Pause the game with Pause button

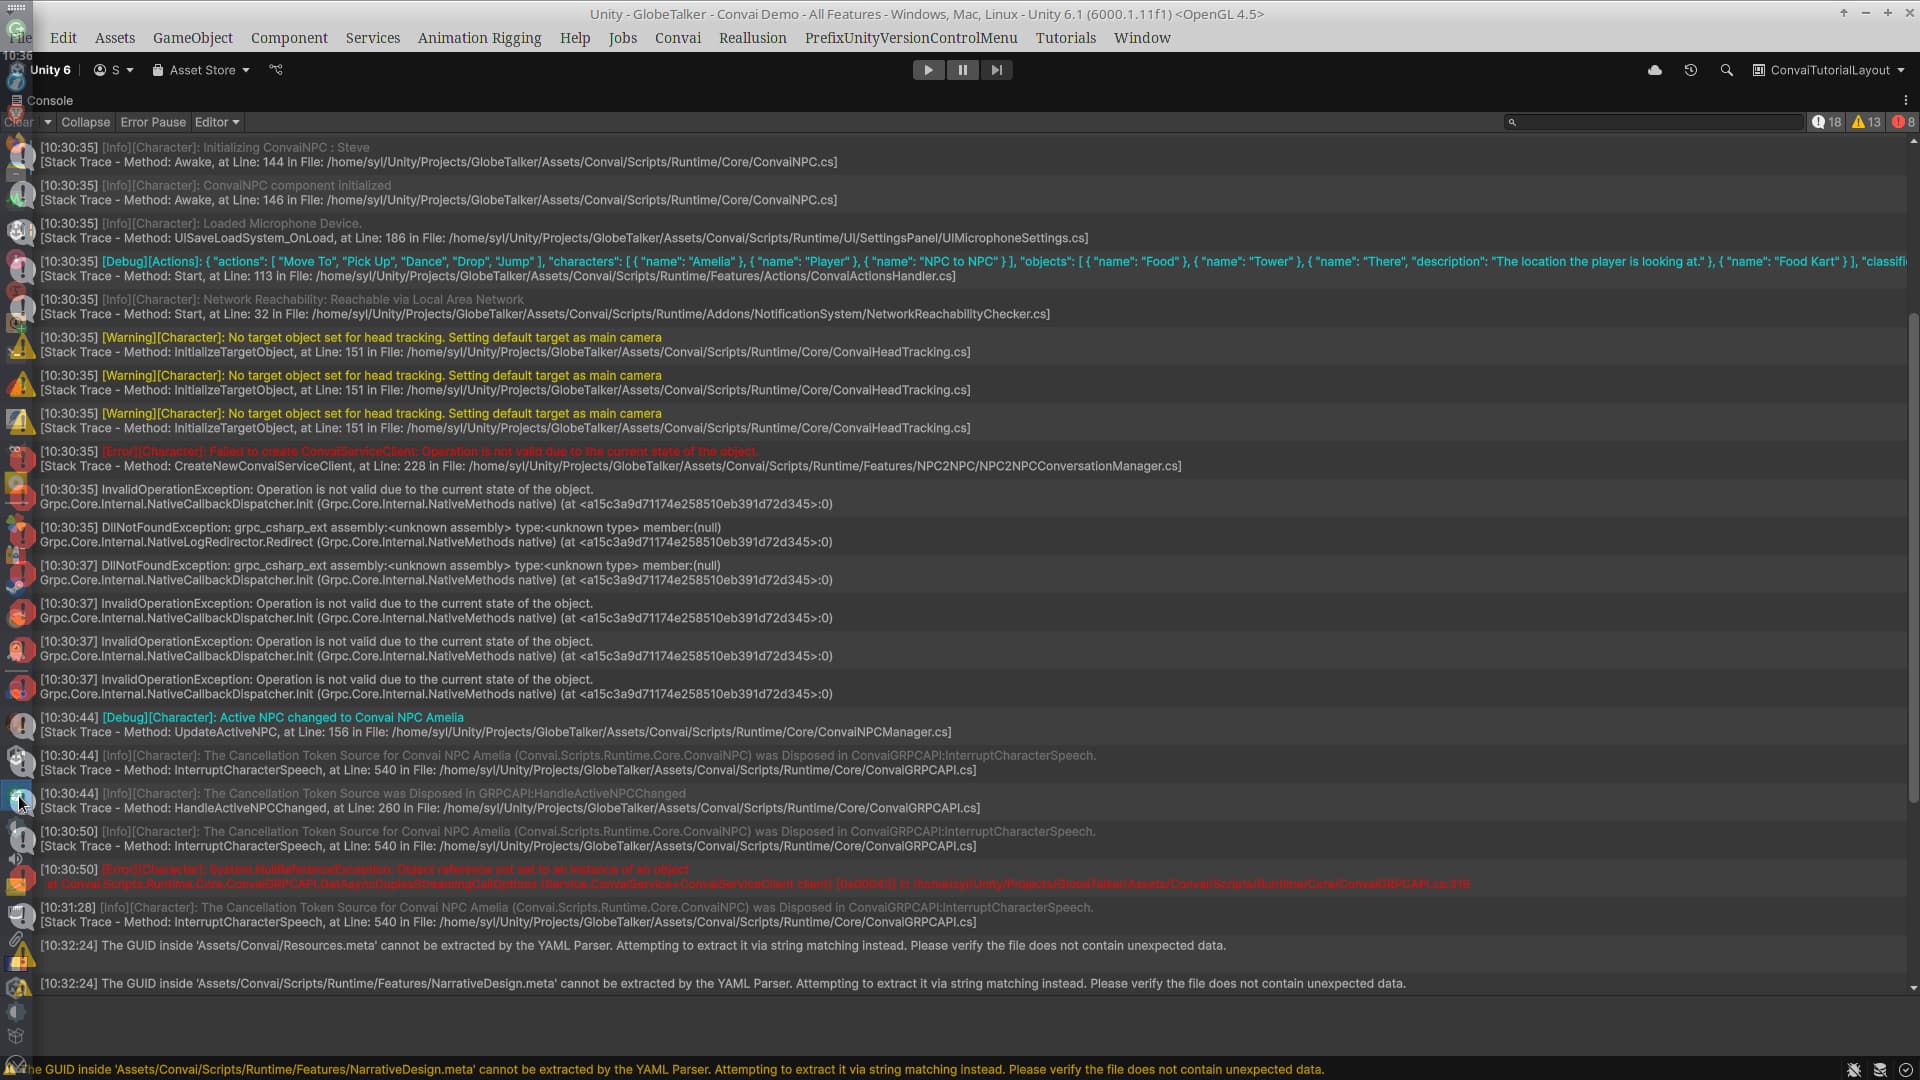pyautogui.click(x=962, y=70)
